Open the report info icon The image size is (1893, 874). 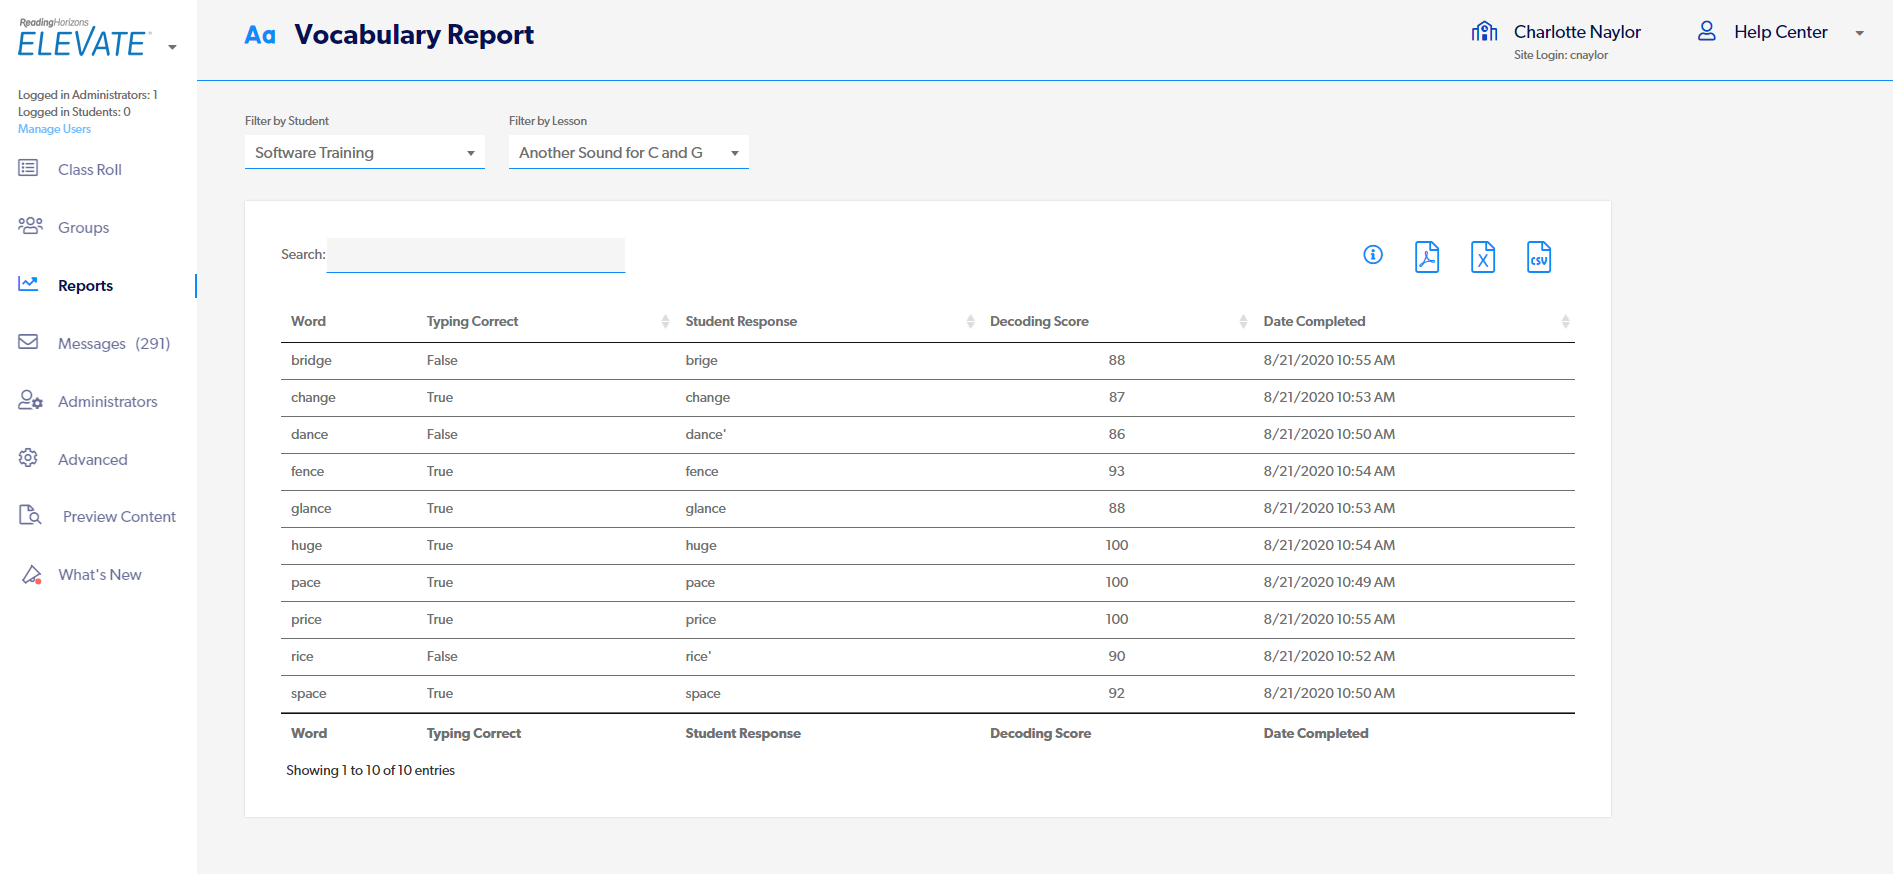pos(1373,255)
